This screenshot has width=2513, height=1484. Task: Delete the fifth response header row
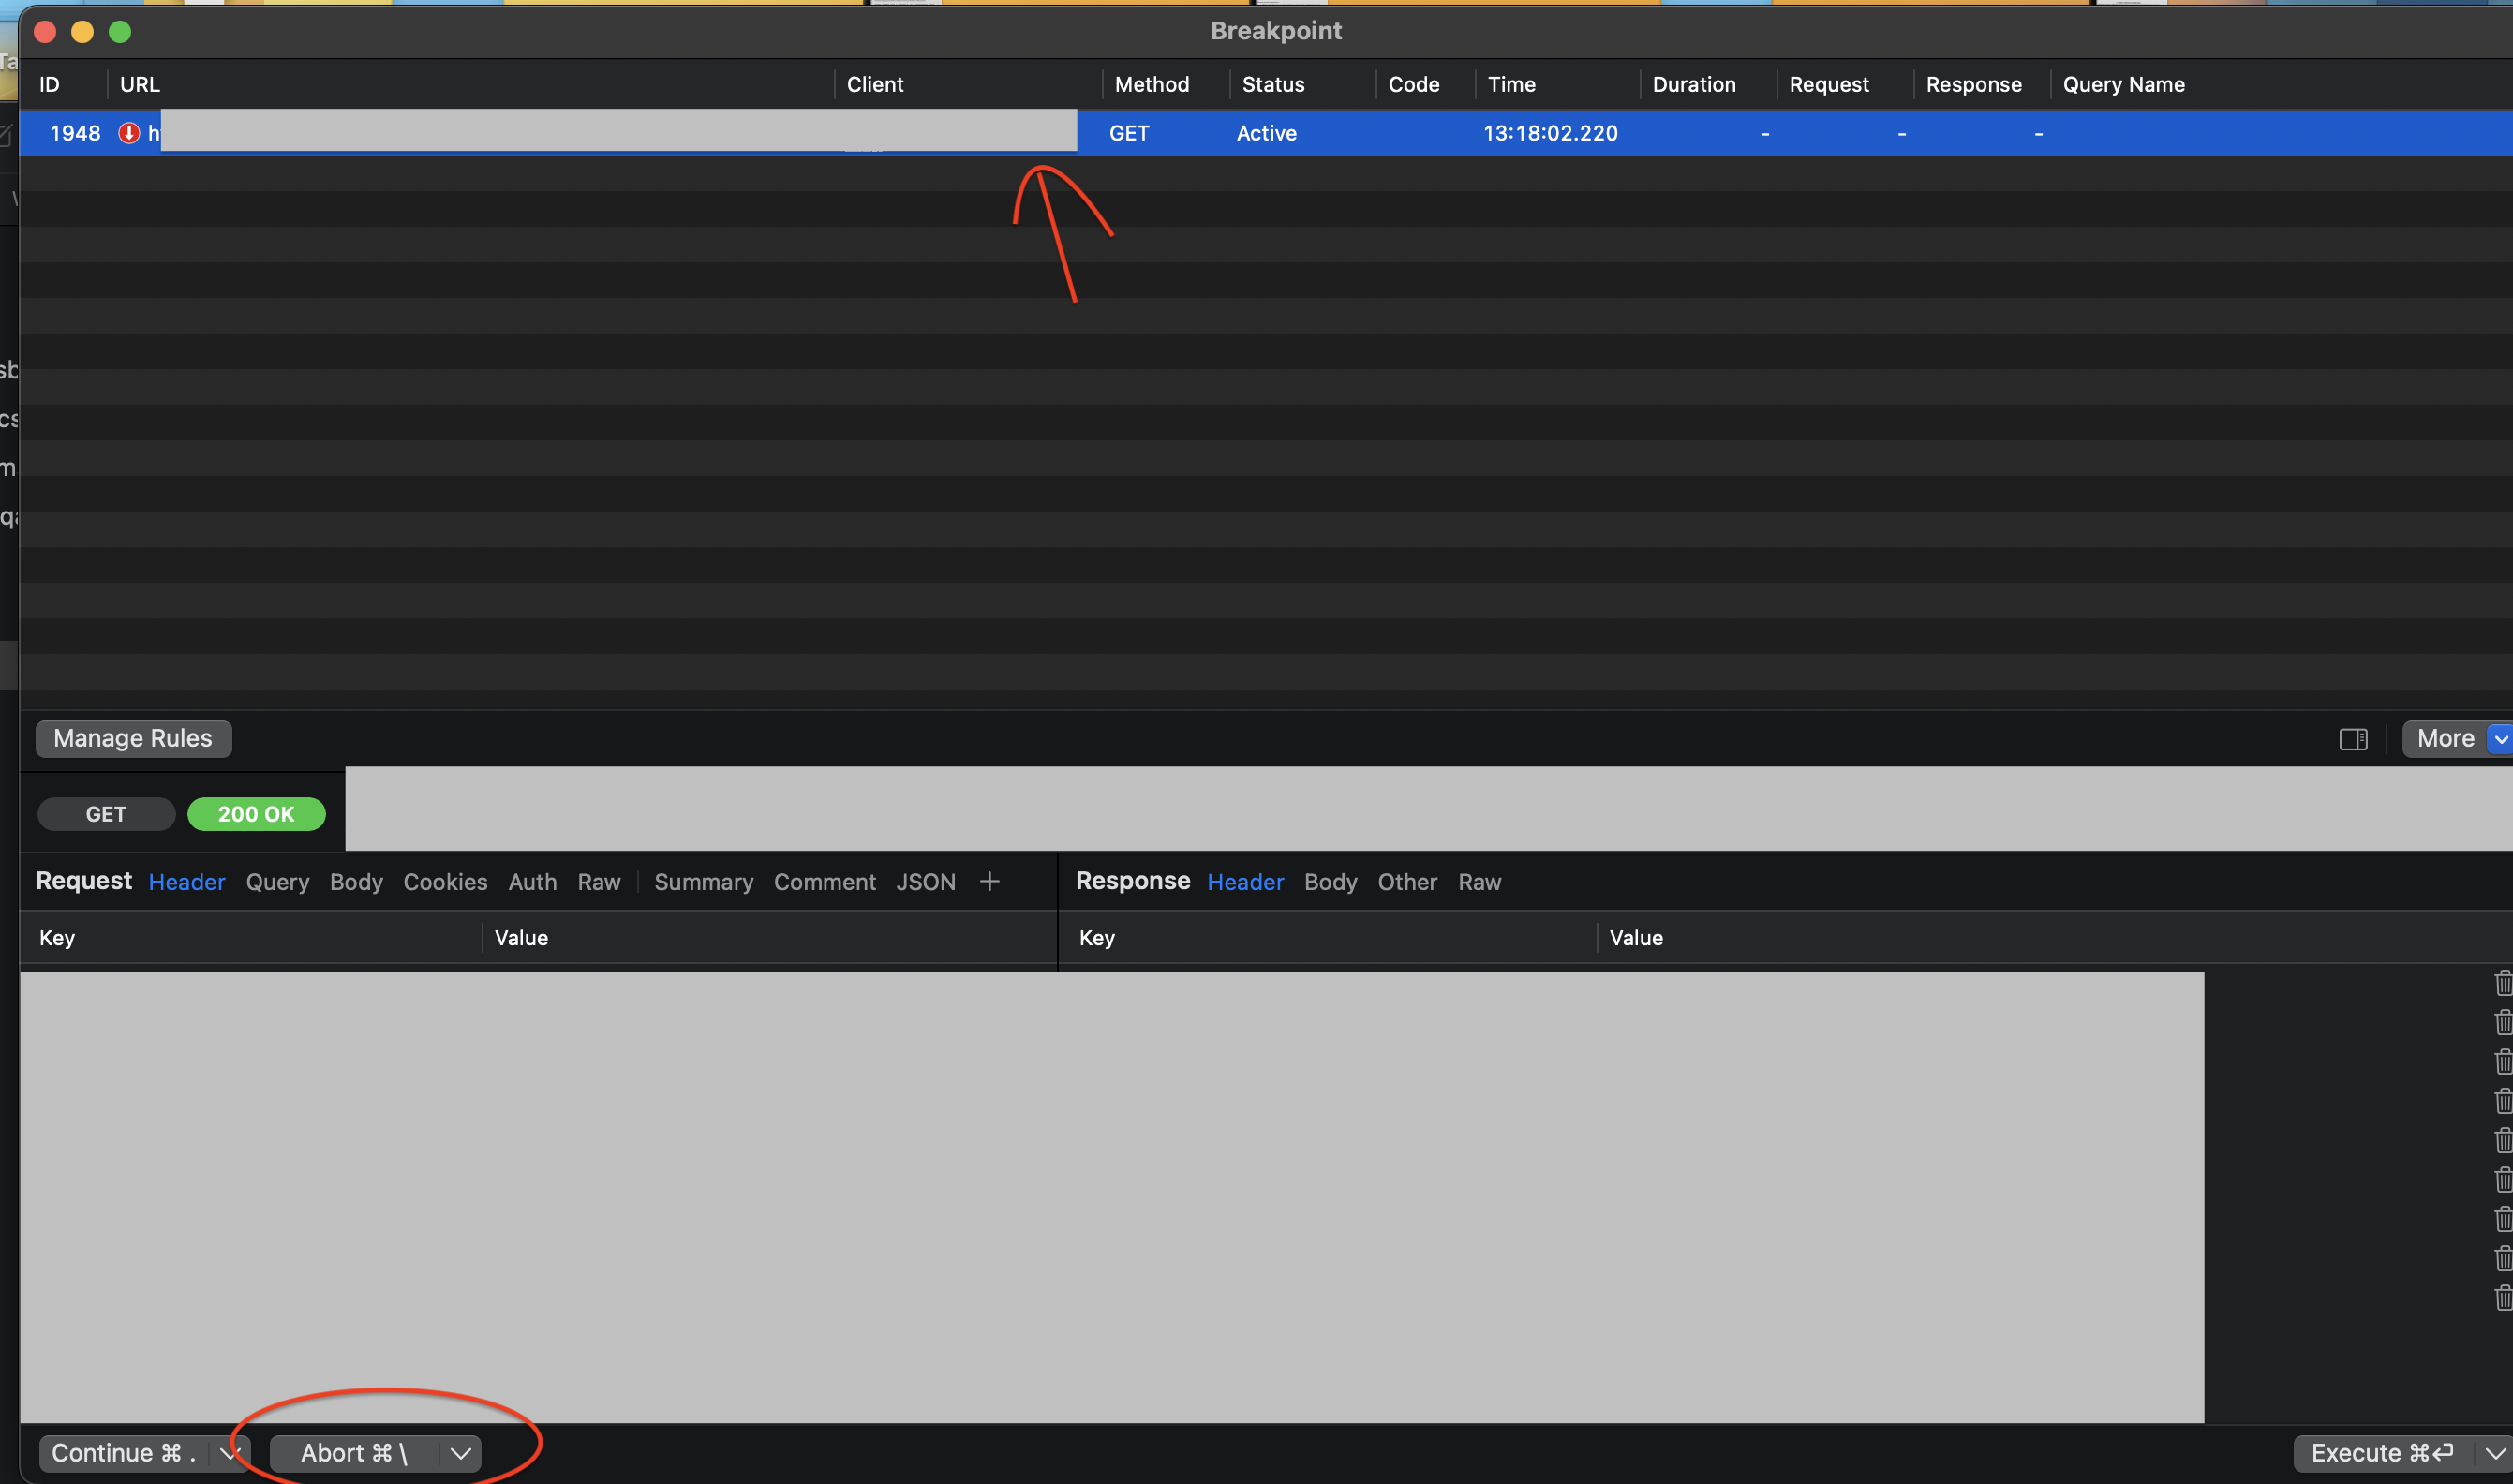tap(2503, 1141)
